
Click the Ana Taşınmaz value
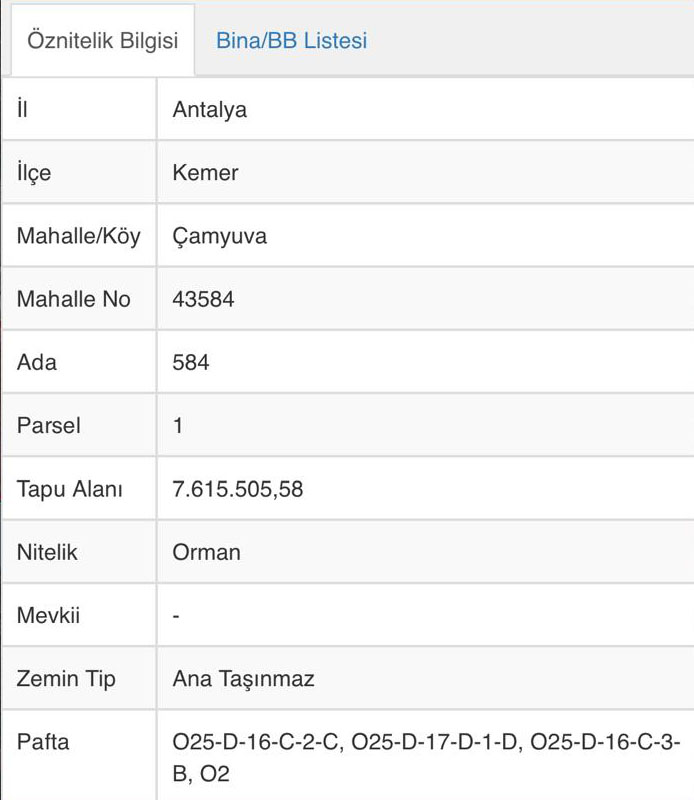[x=244, y=679]
